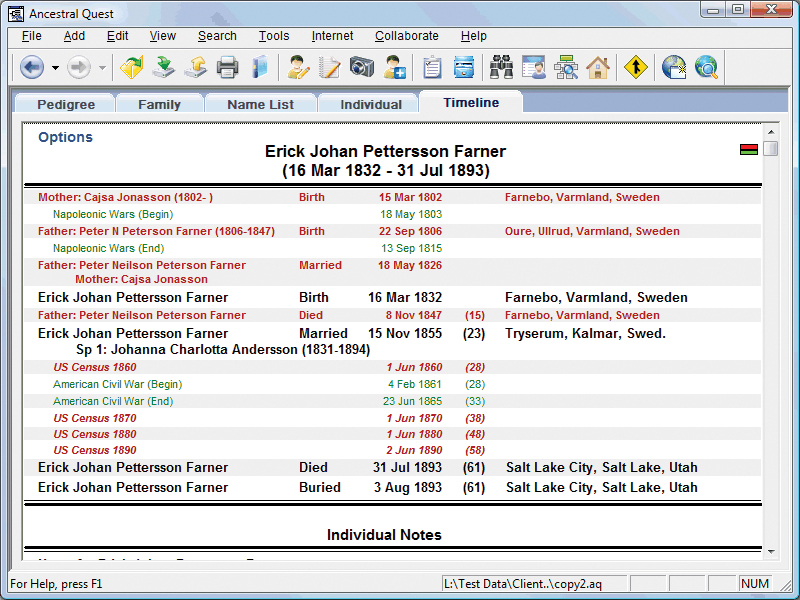
Task: Select the Print icon
Action: 228,67
